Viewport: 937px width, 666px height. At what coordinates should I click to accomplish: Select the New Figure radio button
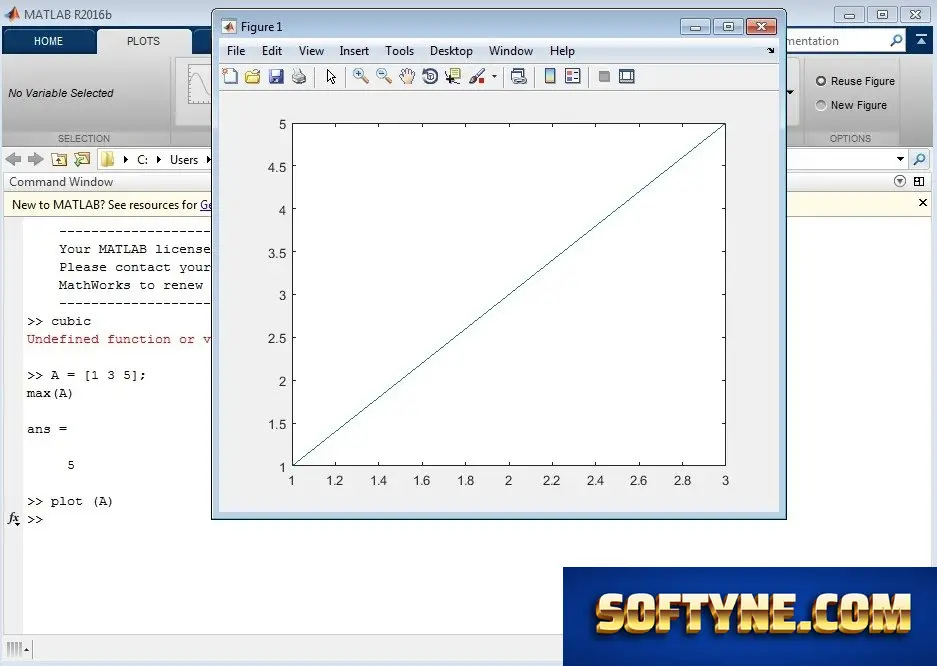(821, 105)
